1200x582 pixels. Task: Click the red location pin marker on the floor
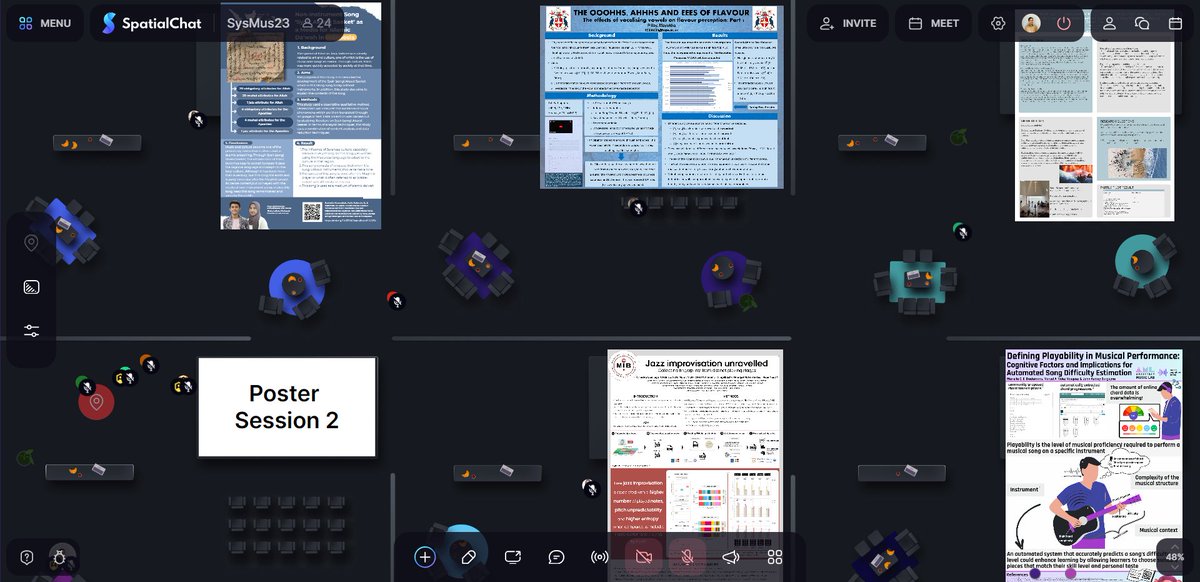96,402
